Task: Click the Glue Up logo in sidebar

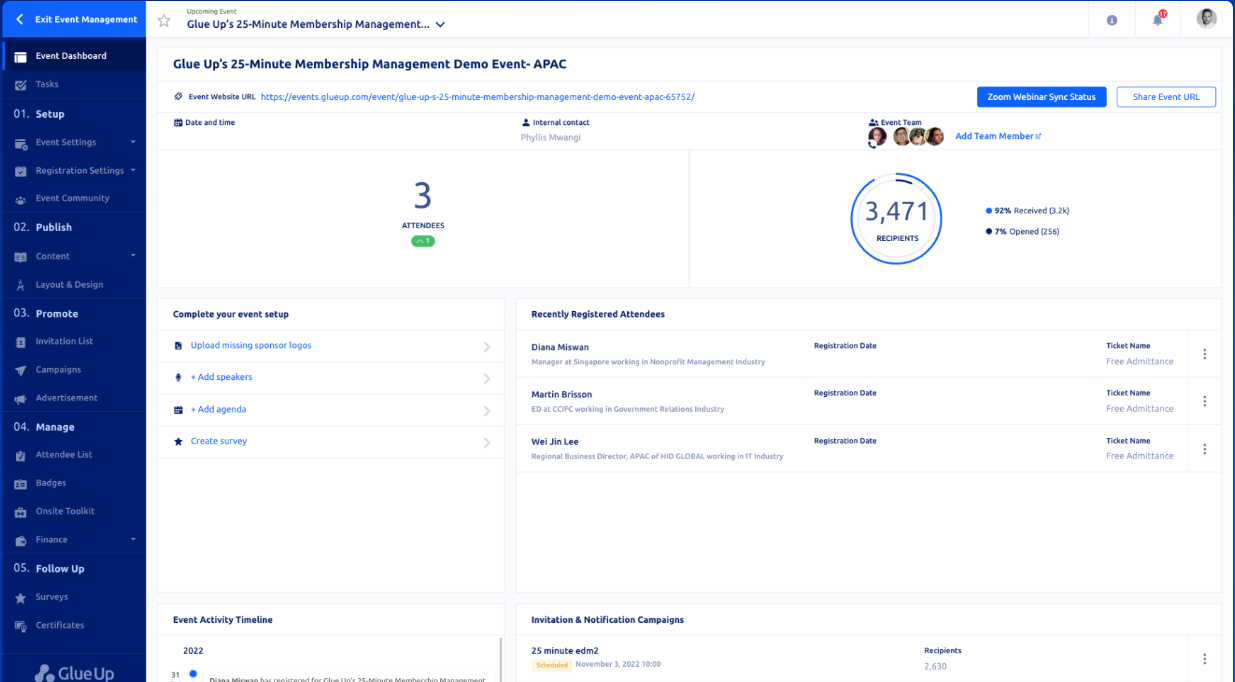Action: (x=73, y=672)
